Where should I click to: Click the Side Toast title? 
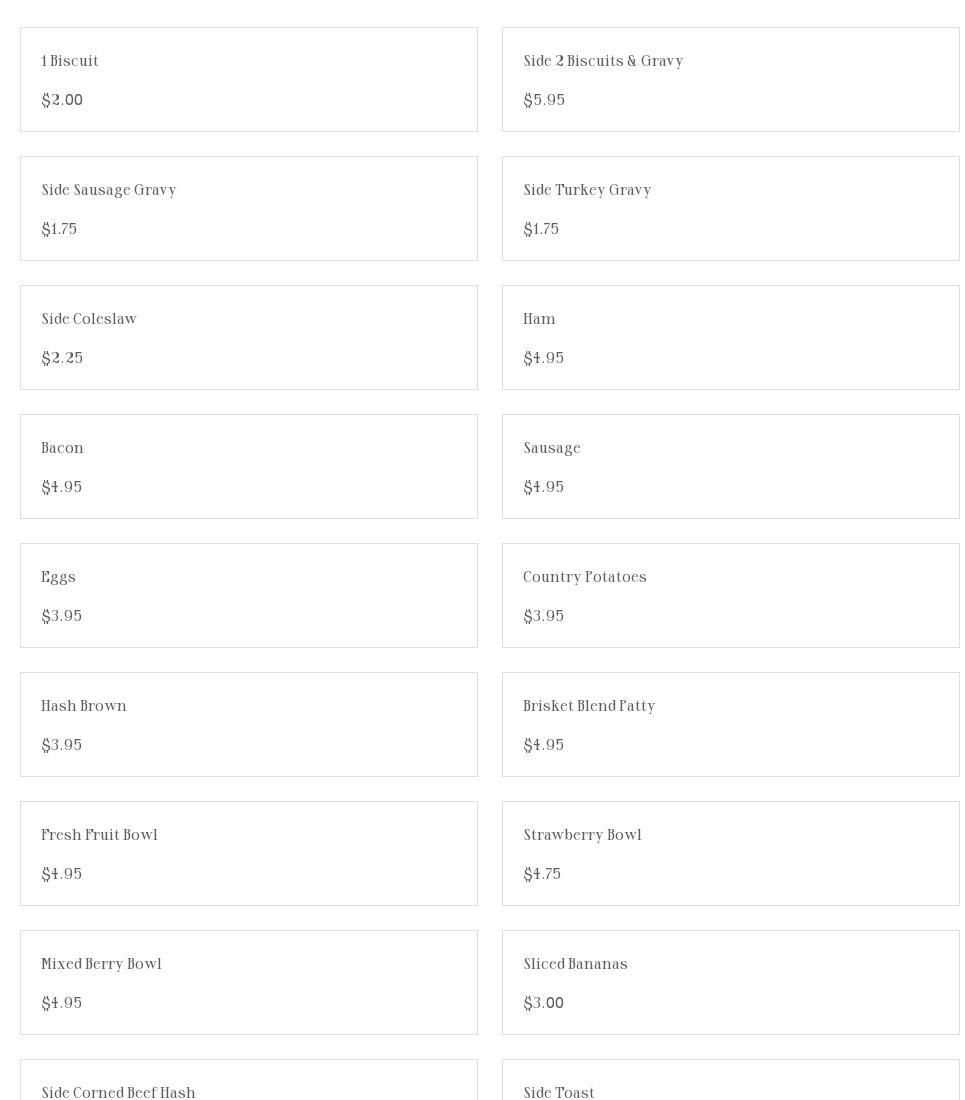point(559,1092)
